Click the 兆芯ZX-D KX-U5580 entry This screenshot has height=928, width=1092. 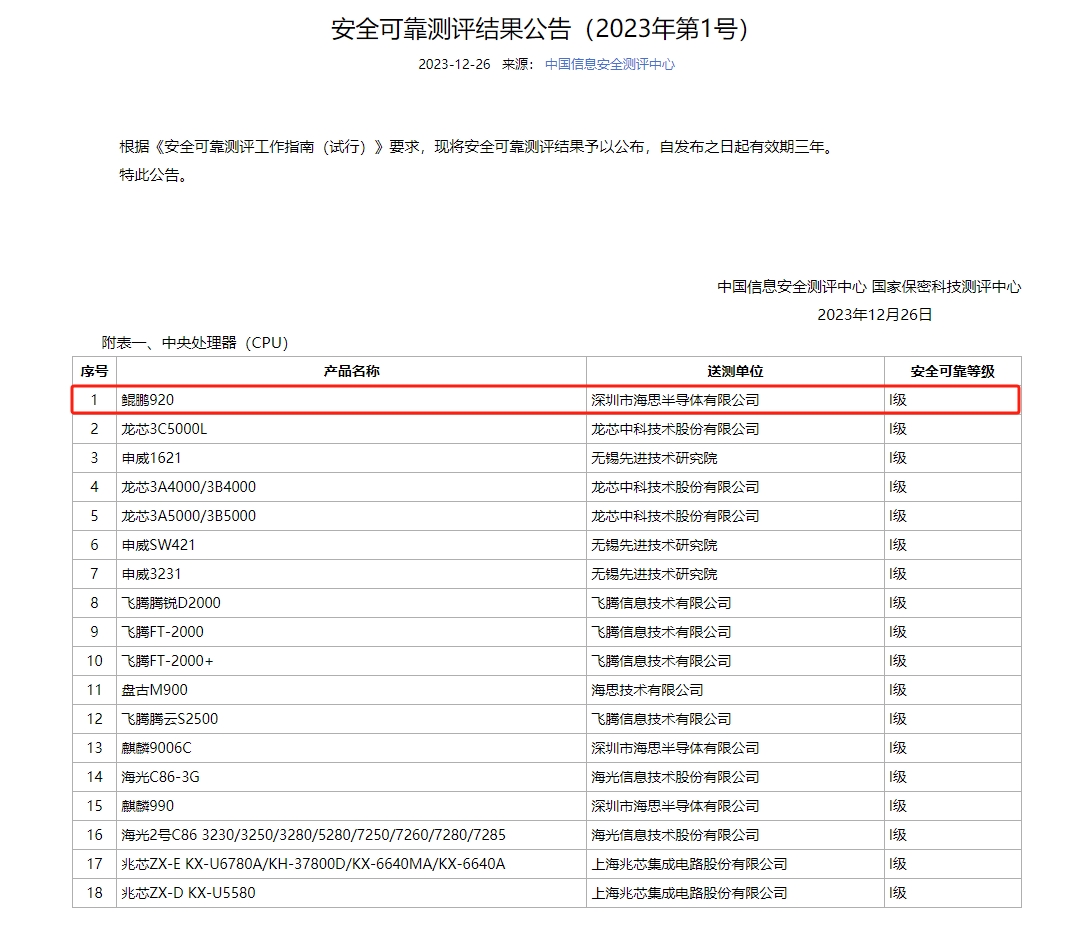[x=188, y=893]
